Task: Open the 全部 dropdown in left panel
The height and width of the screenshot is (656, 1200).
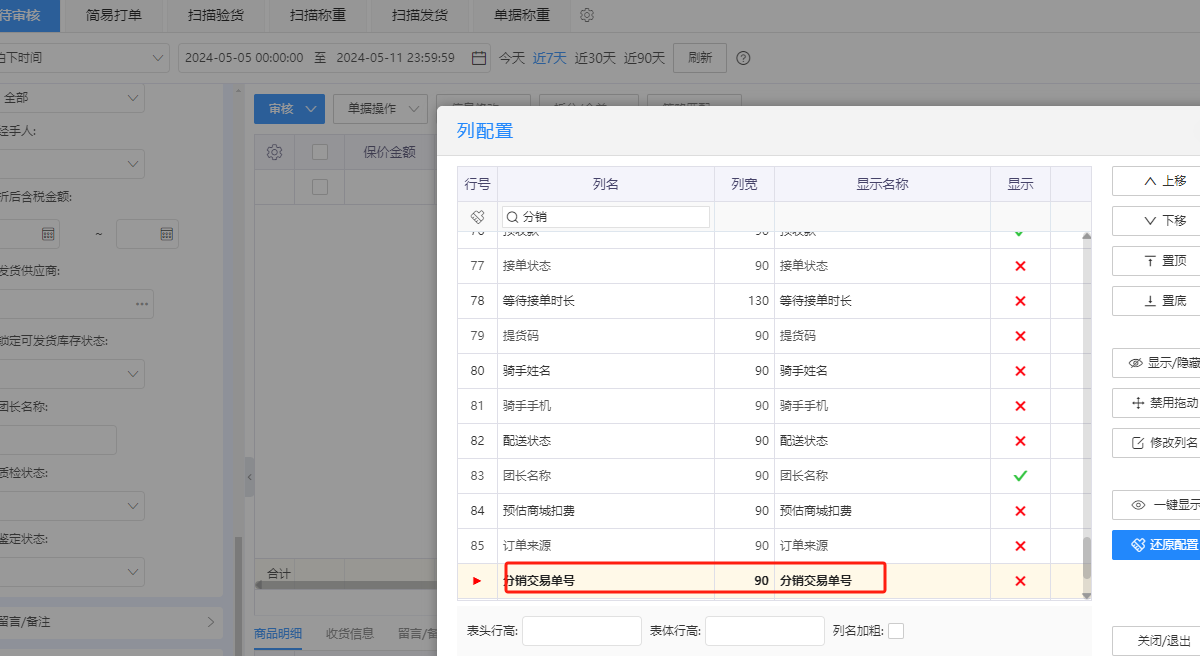Action: 72,98
